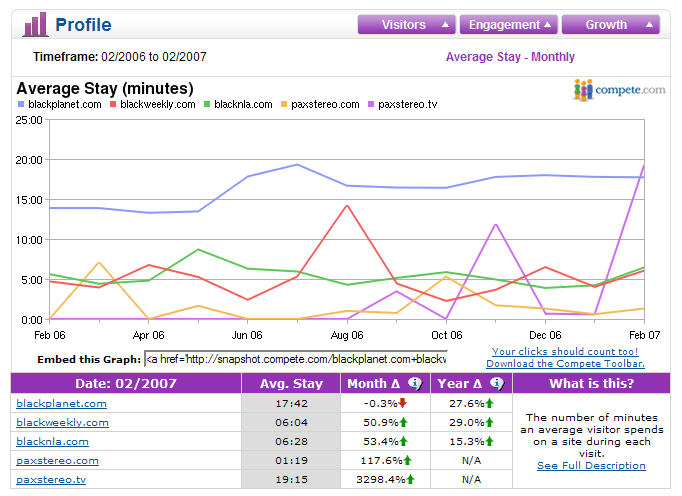Click paxstereo.tv peak point at Nov 06
This screenshot has width=682, height=496.
pos(496,225)
